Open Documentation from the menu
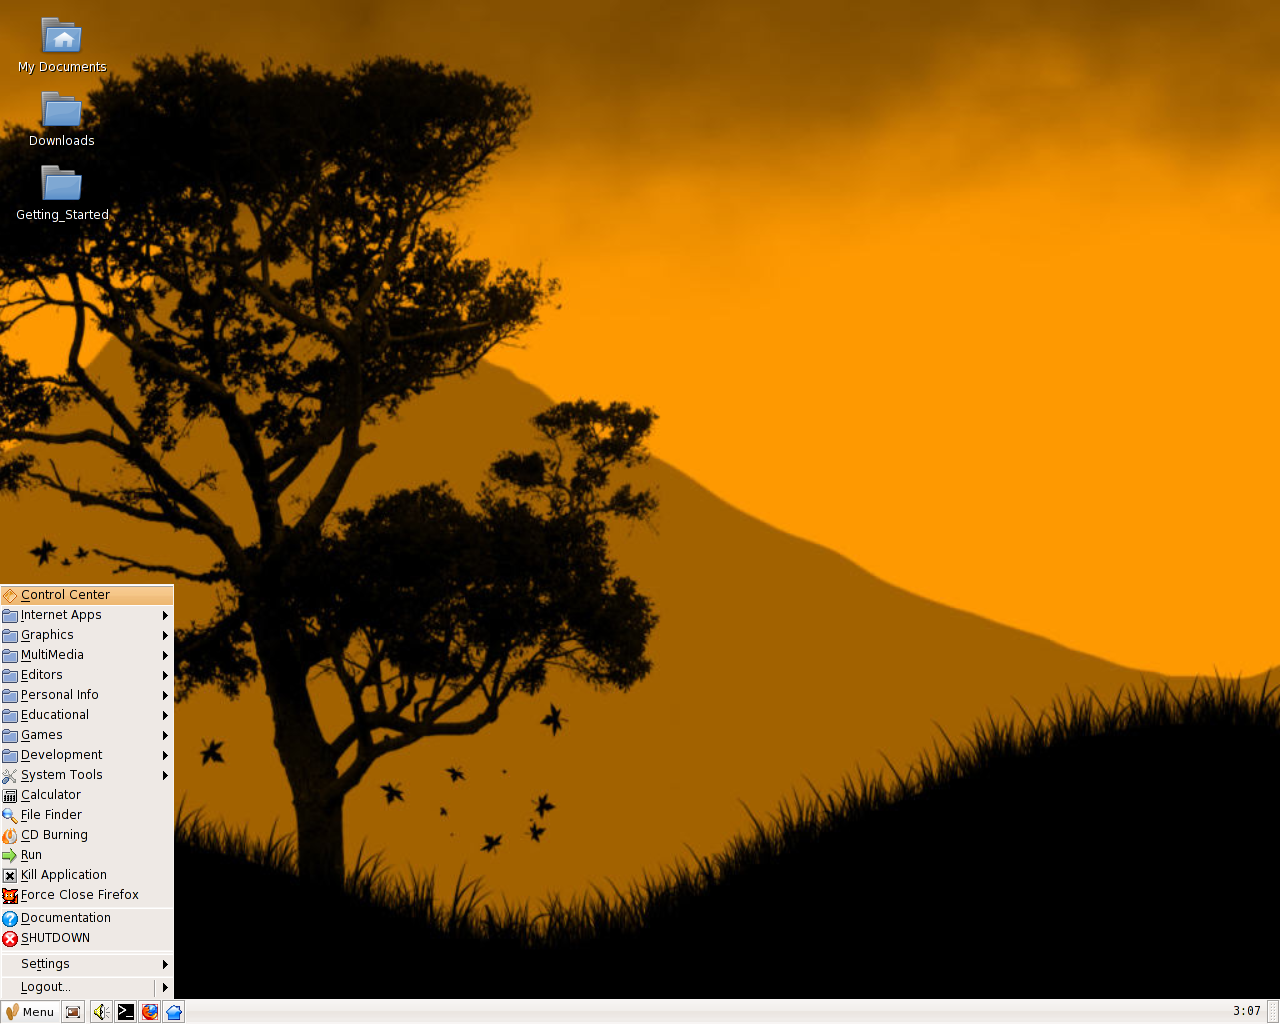The image size is (1280, 1024). coord(87,918)
